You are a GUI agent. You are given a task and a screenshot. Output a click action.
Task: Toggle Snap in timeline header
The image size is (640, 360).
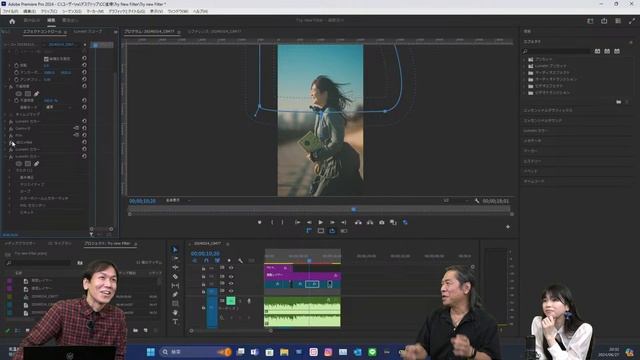tap(206, 260)
